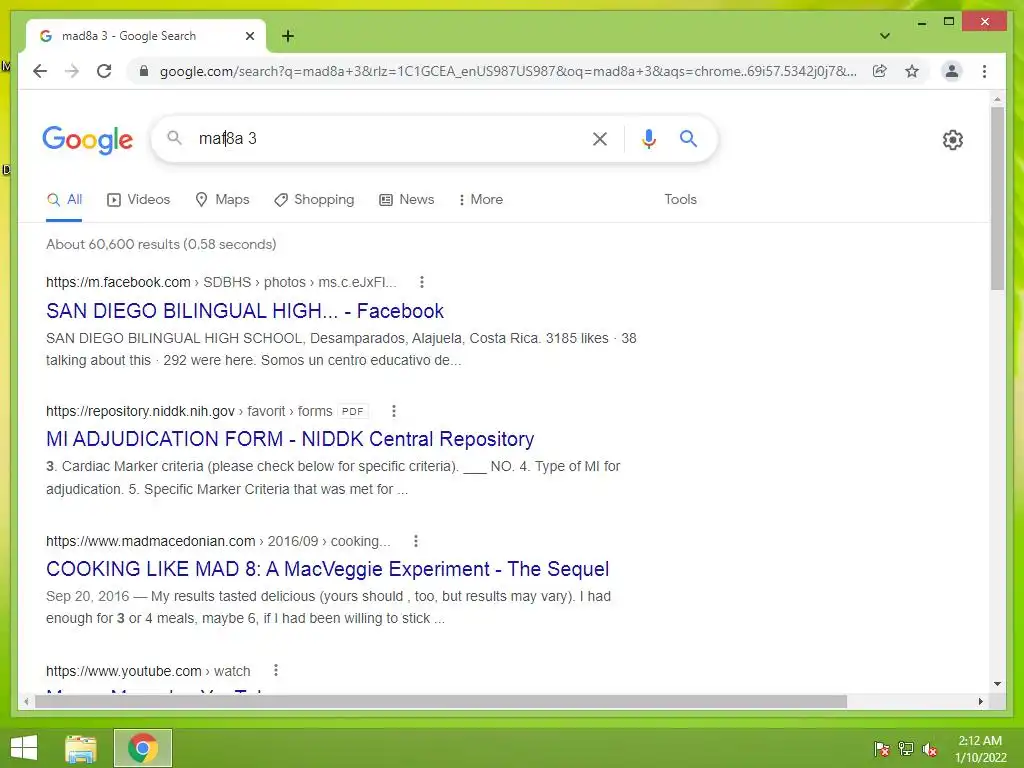Viewport: 1024px width, 768px height.
Task: Start voice search with microphone
Action: click(648, 138)
